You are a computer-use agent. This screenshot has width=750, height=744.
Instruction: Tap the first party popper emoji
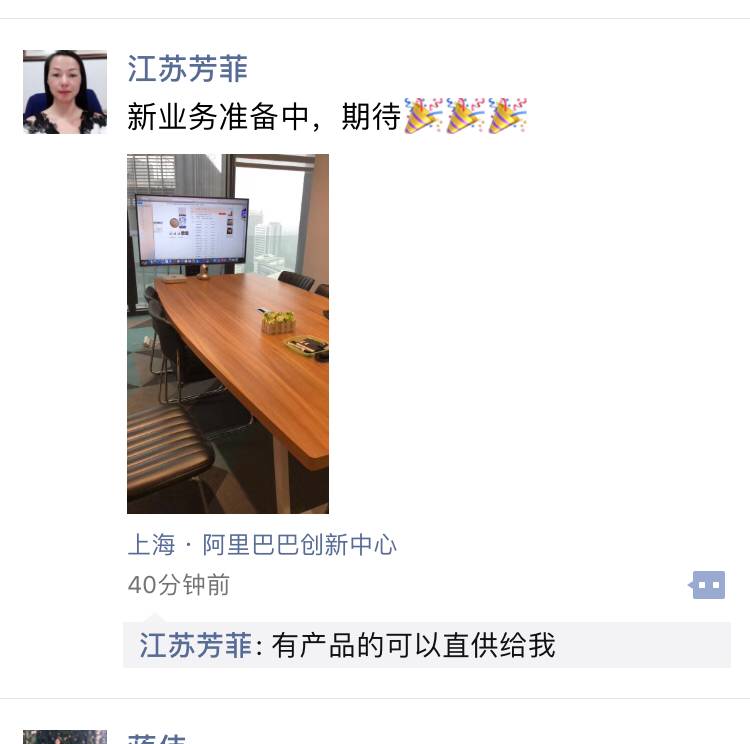pyautogui.click(x=423, y=115)
